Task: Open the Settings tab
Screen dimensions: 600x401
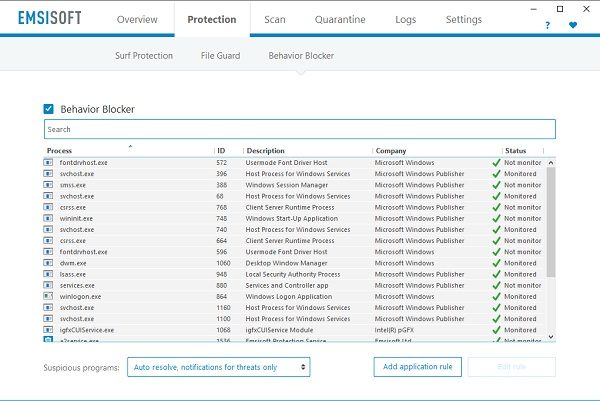Action: coord(464,20)
